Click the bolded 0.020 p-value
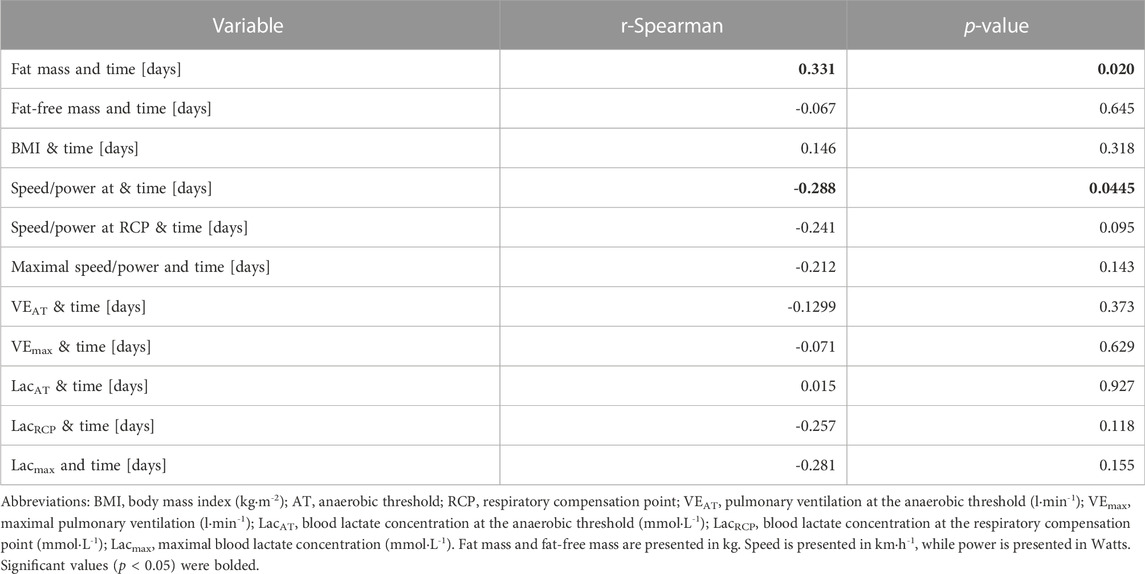Image resolution: width=1145 pixels, height=574 pixels. [1116, 69]
